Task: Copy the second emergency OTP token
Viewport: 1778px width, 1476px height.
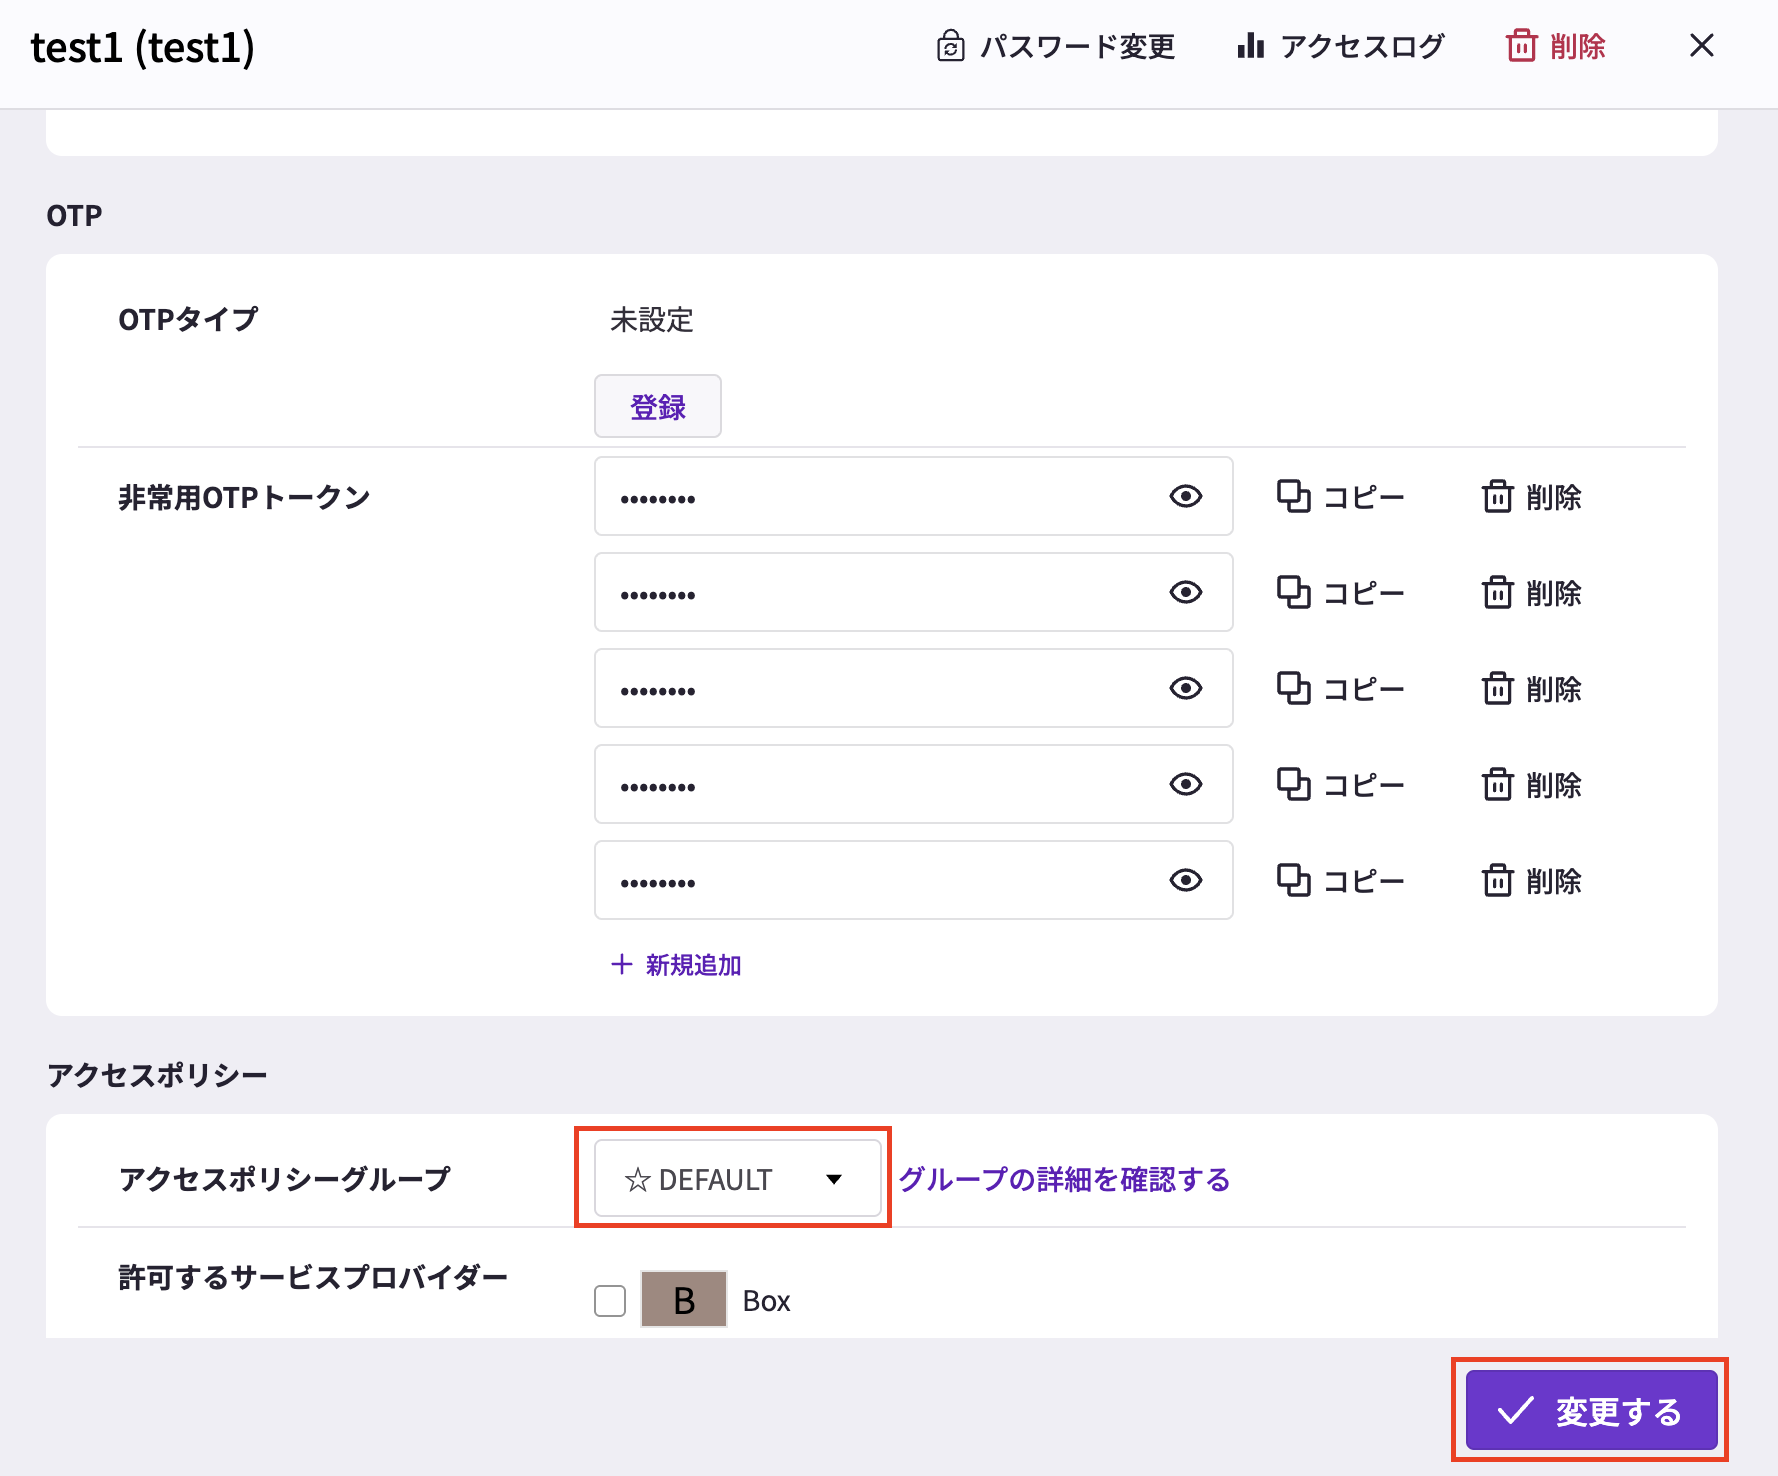Action: (1340, 593)
